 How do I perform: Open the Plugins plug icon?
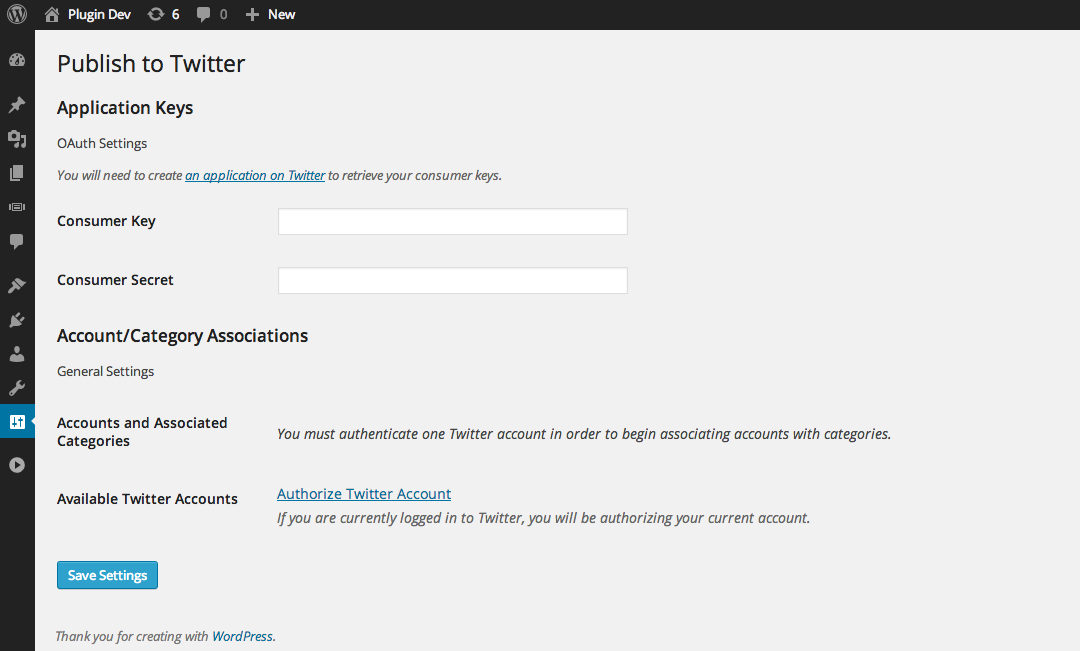pos(17,320)
